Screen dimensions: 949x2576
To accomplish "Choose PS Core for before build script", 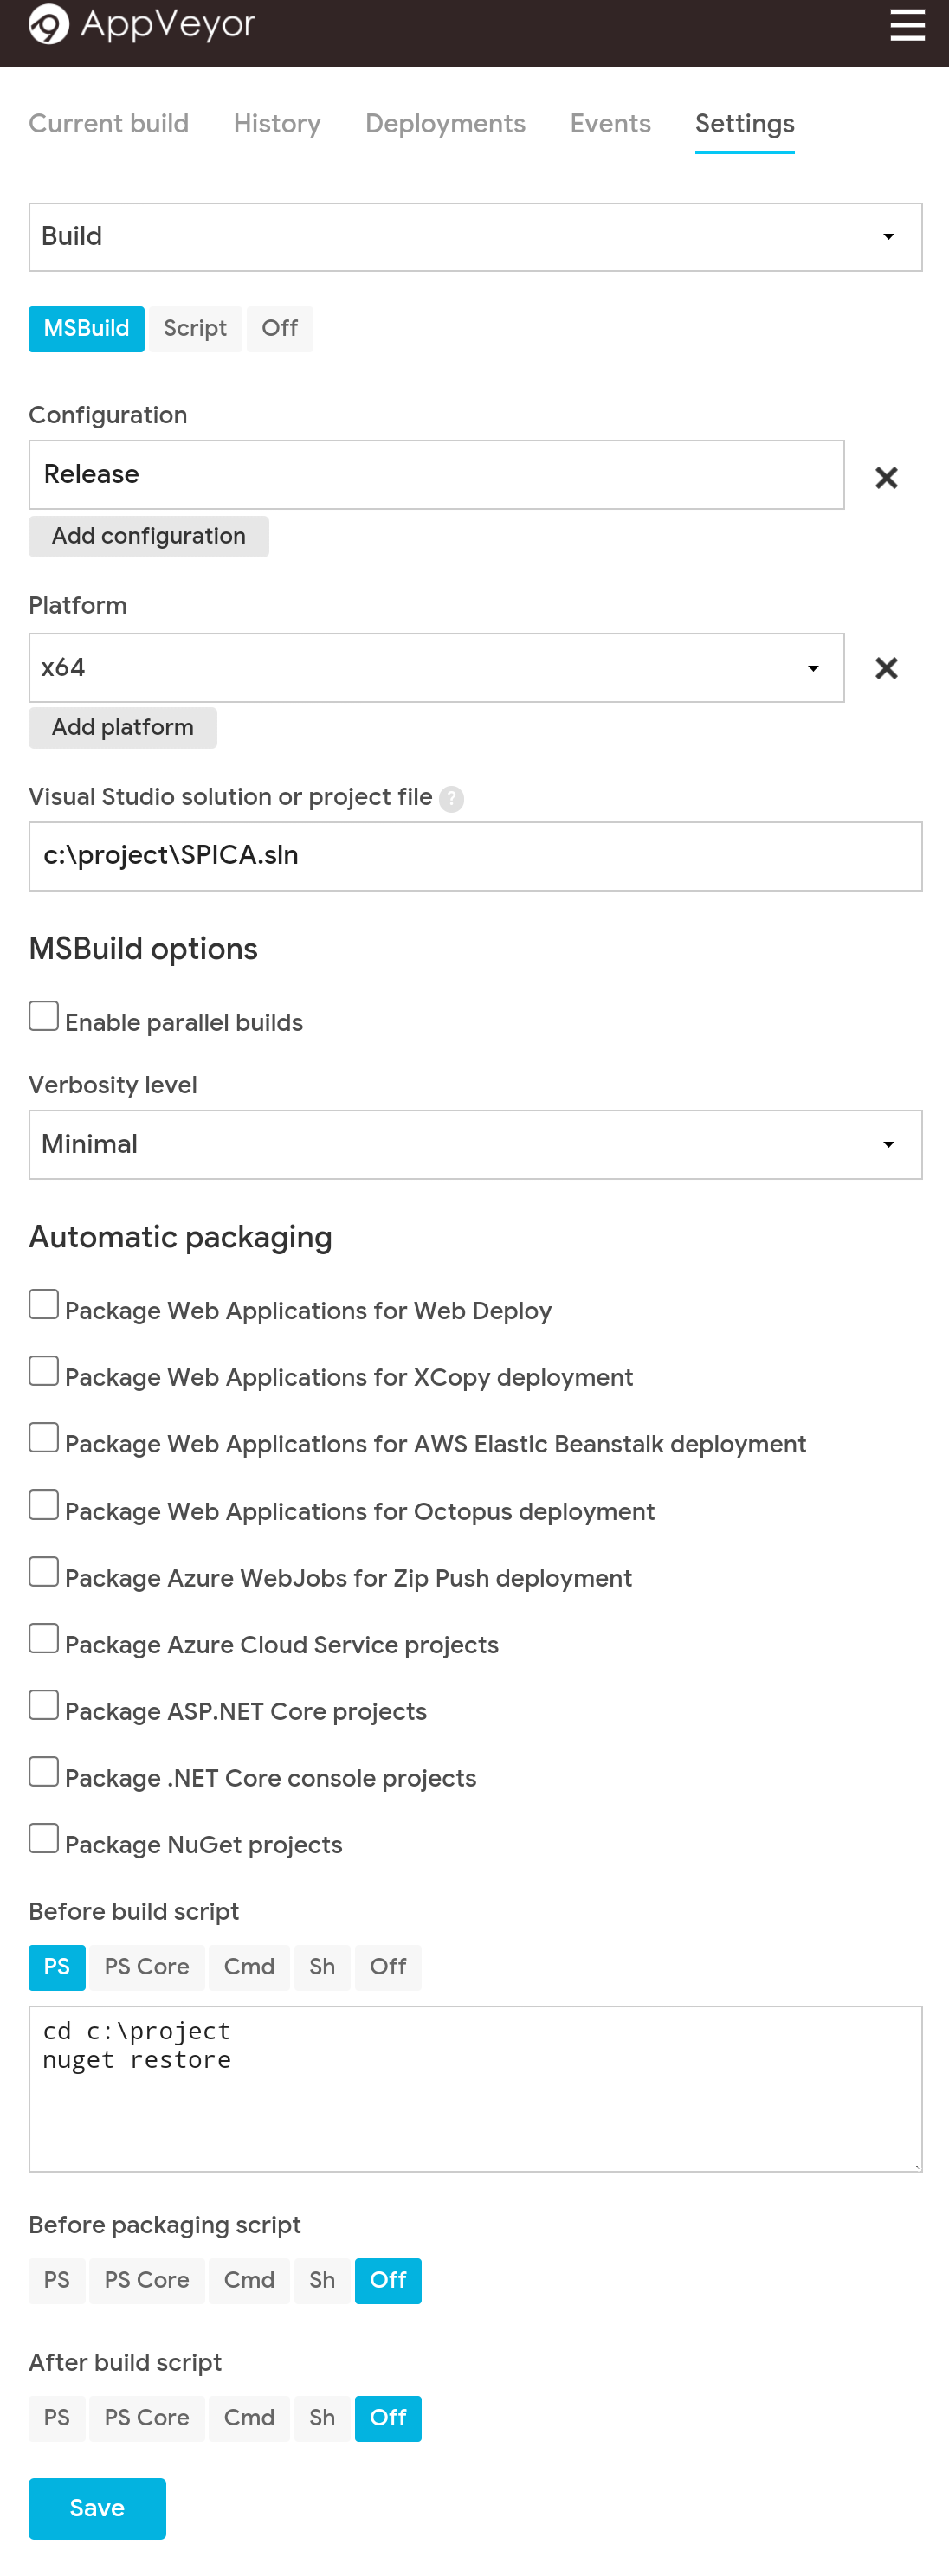I will coord(146,1968).
